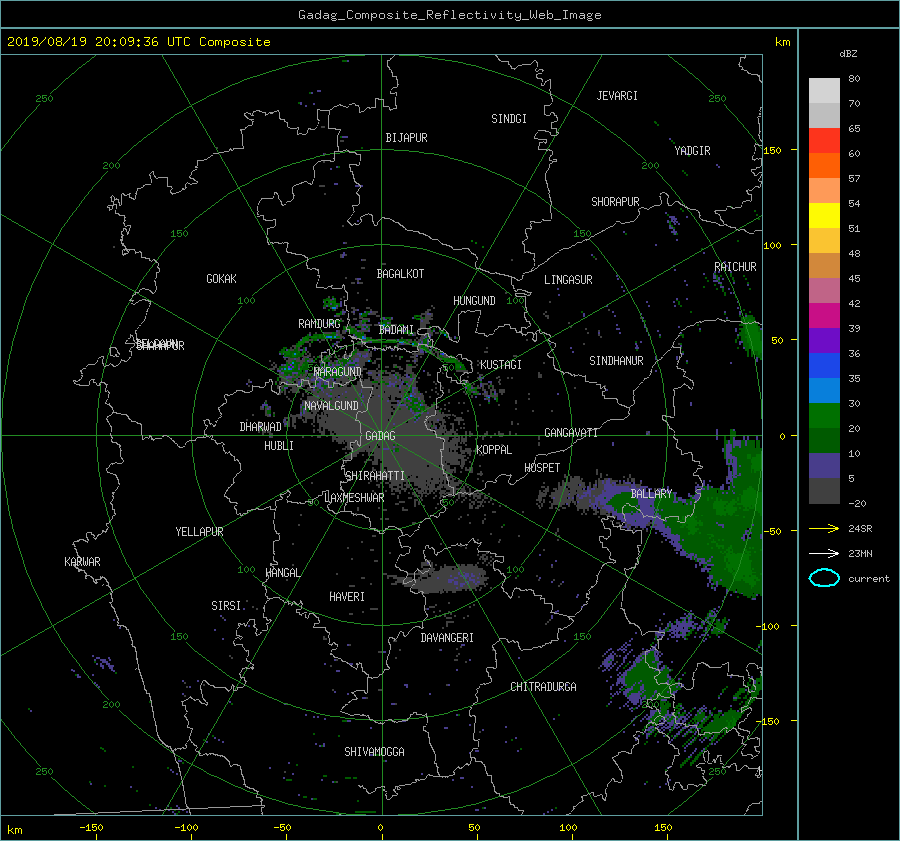
Task: Click the GADAG radar center label
Action: [x=381, y=436]
